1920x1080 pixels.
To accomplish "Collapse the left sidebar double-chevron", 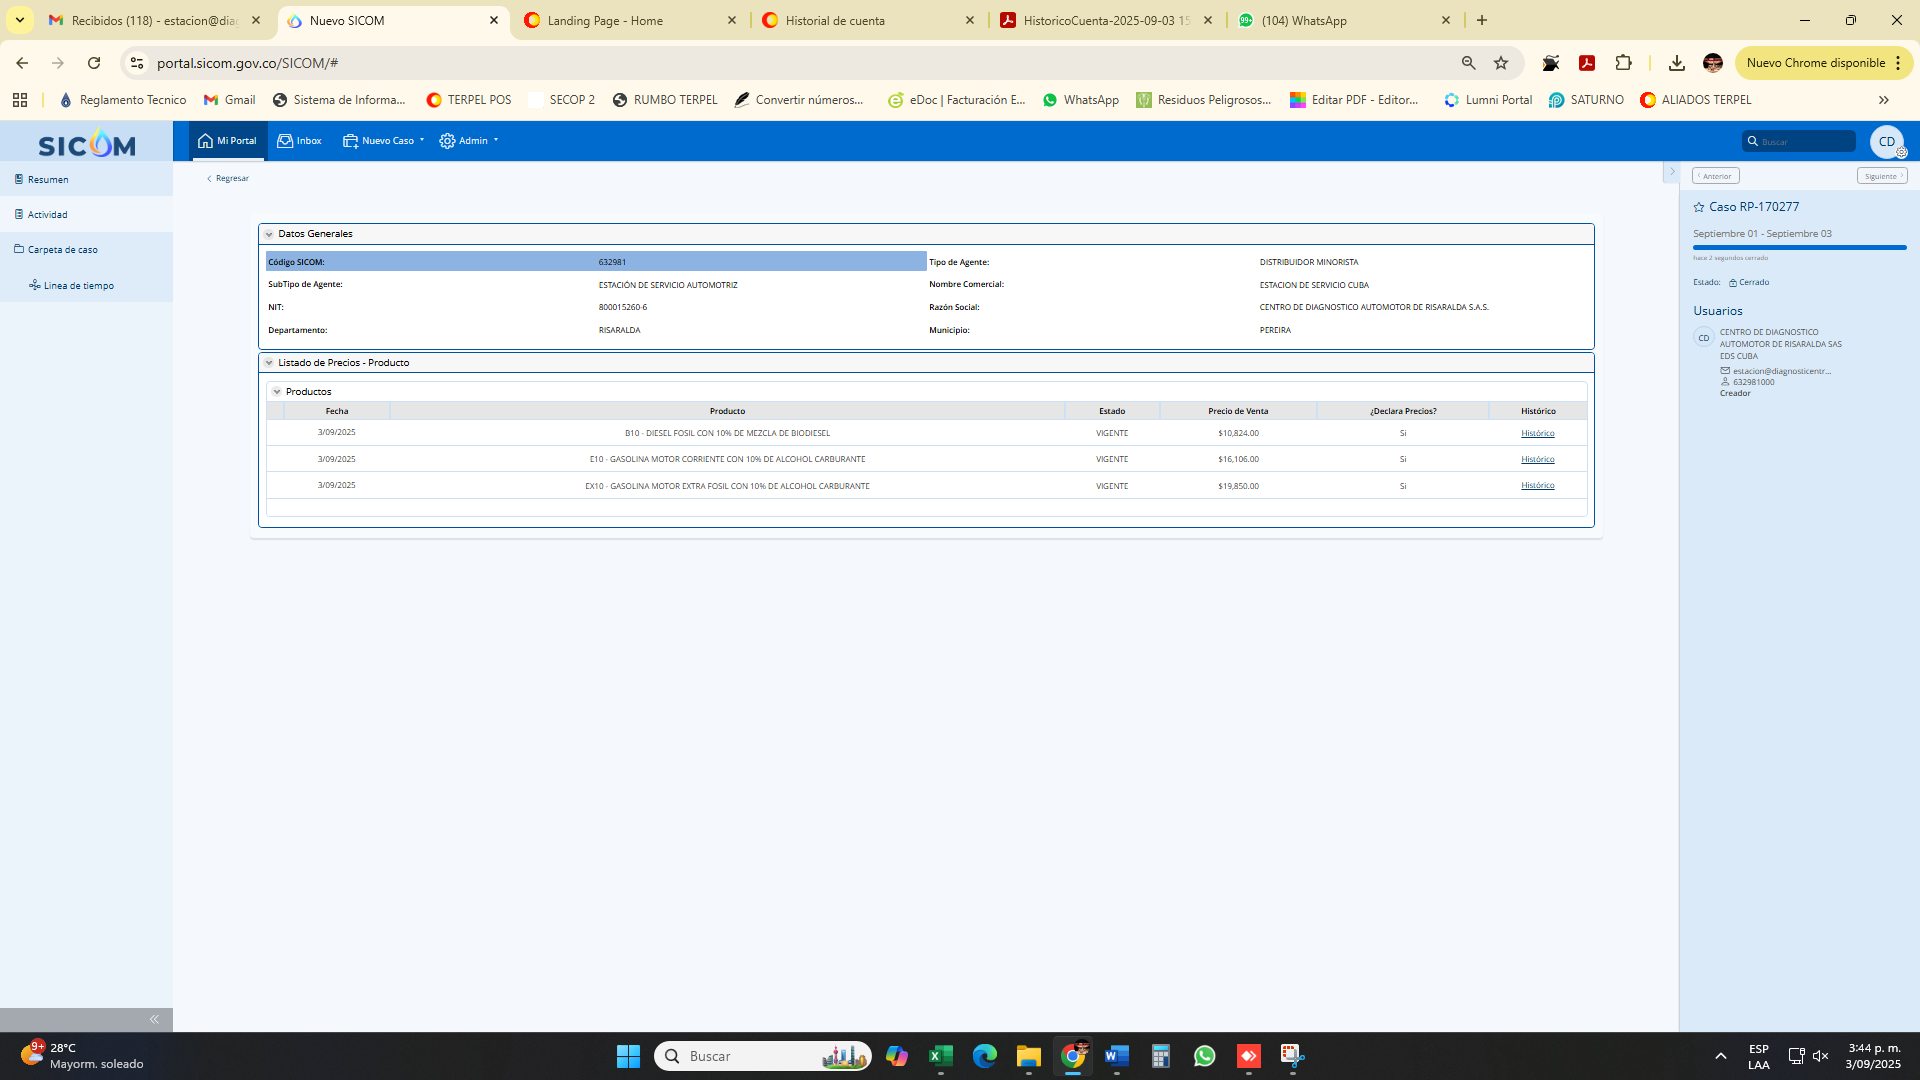I will click(x=154, y=1019).
